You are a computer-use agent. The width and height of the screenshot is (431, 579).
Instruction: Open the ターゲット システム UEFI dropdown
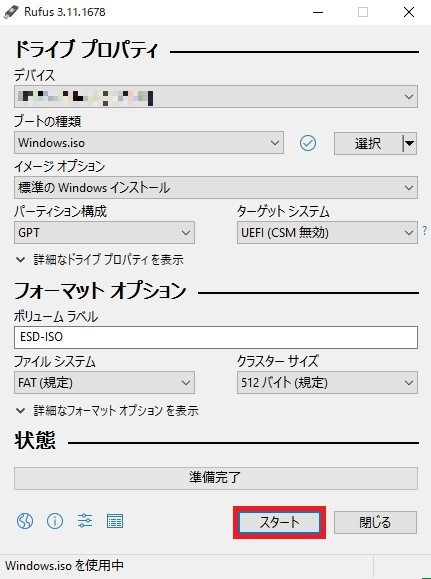pyautogui.click(x=327, y=233)
